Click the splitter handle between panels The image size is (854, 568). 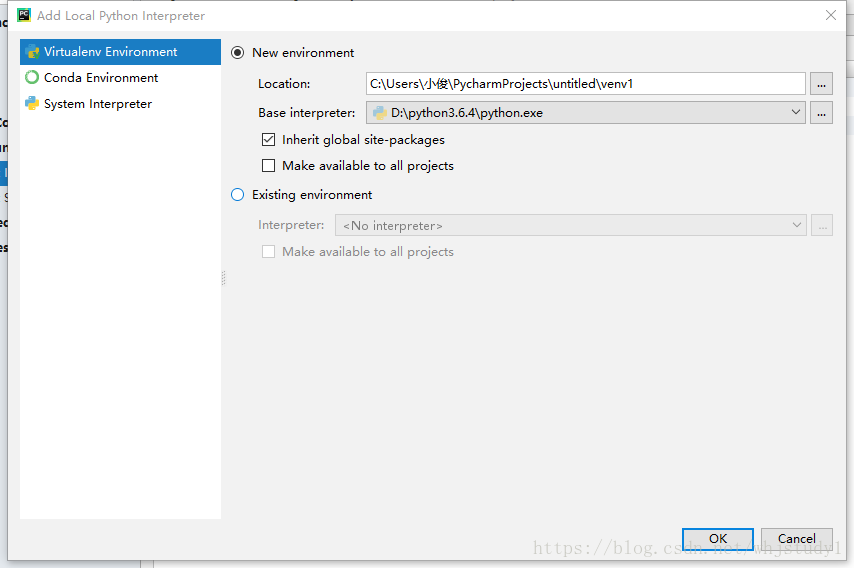(223, 278)
